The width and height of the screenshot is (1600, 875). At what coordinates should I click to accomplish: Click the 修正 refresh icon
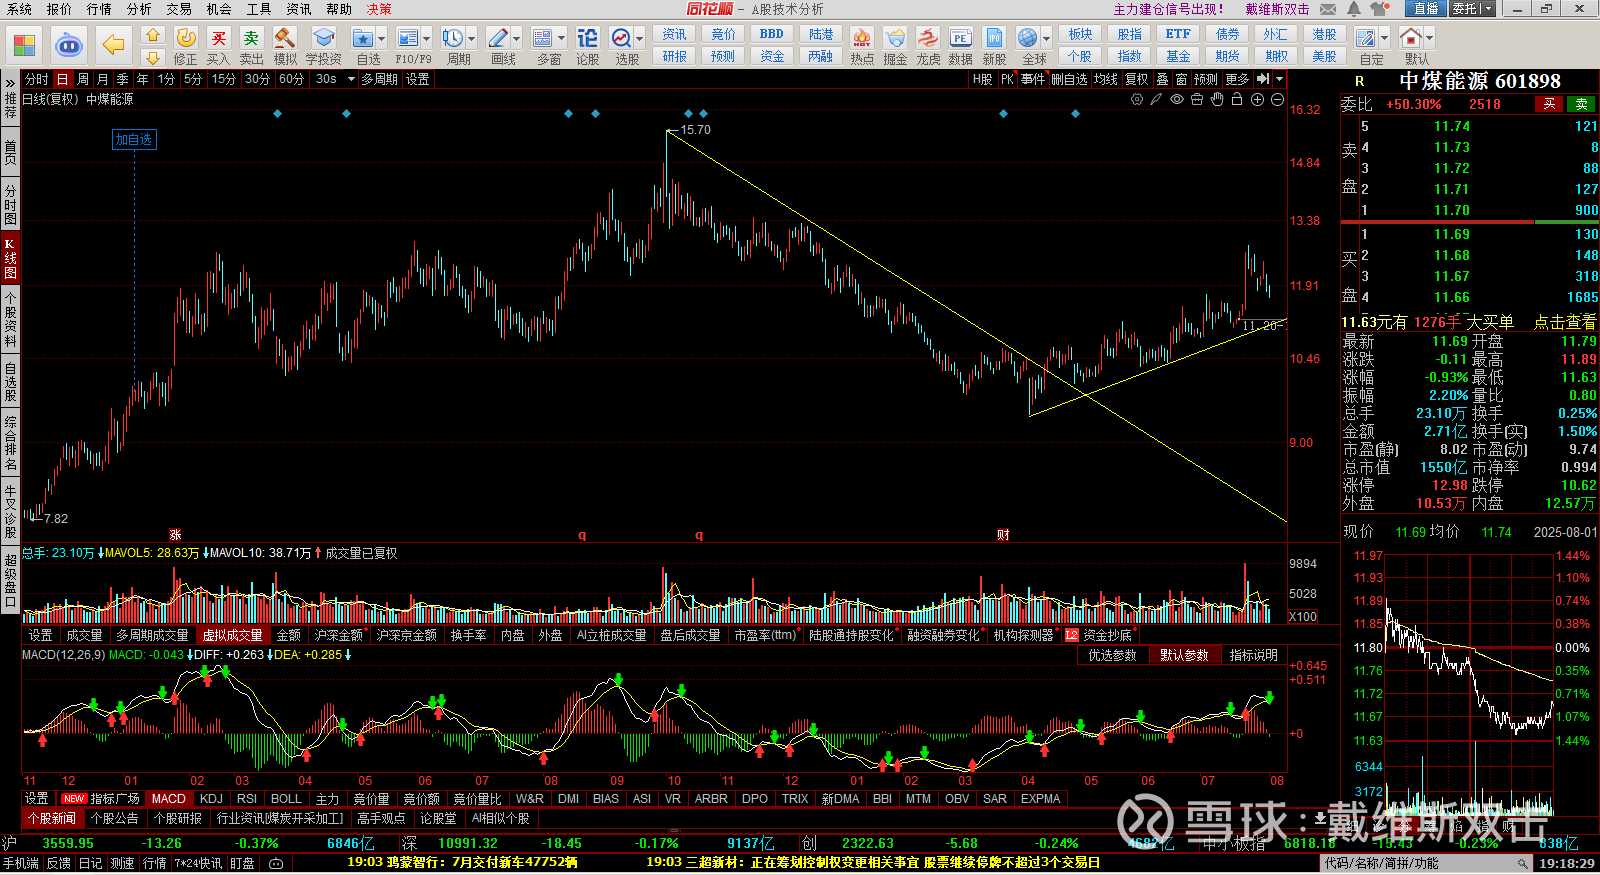[186, 46]
